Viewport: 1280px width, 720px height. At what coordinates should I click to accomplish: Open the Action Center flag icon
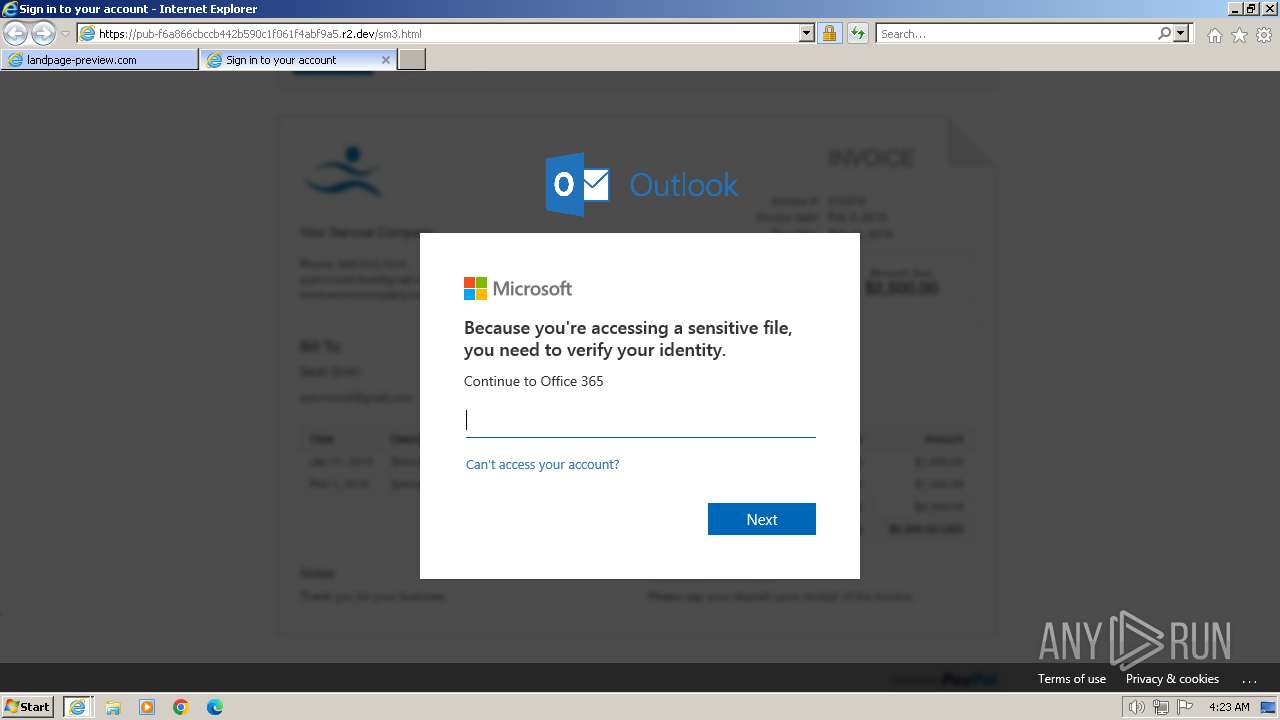1185,707
